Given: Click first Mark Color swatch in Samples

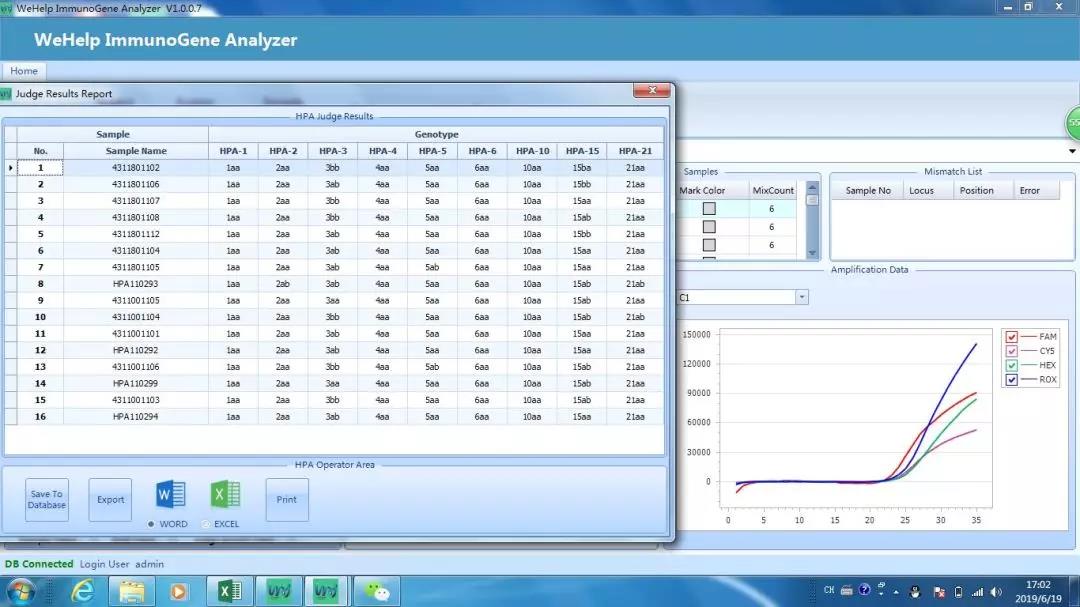Looking at the screenshot, I should pos(709,208).
